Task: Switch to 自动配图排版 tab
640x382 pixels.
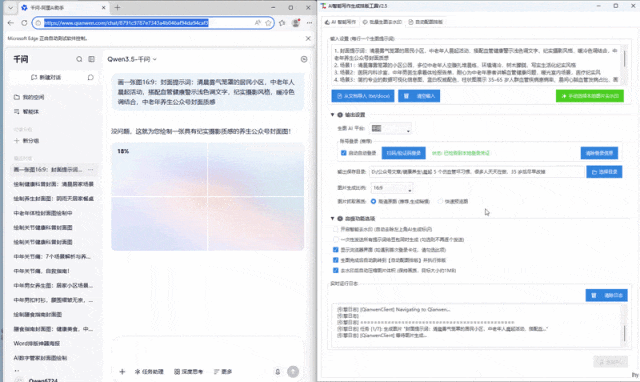Action: (x=425, y=22)
